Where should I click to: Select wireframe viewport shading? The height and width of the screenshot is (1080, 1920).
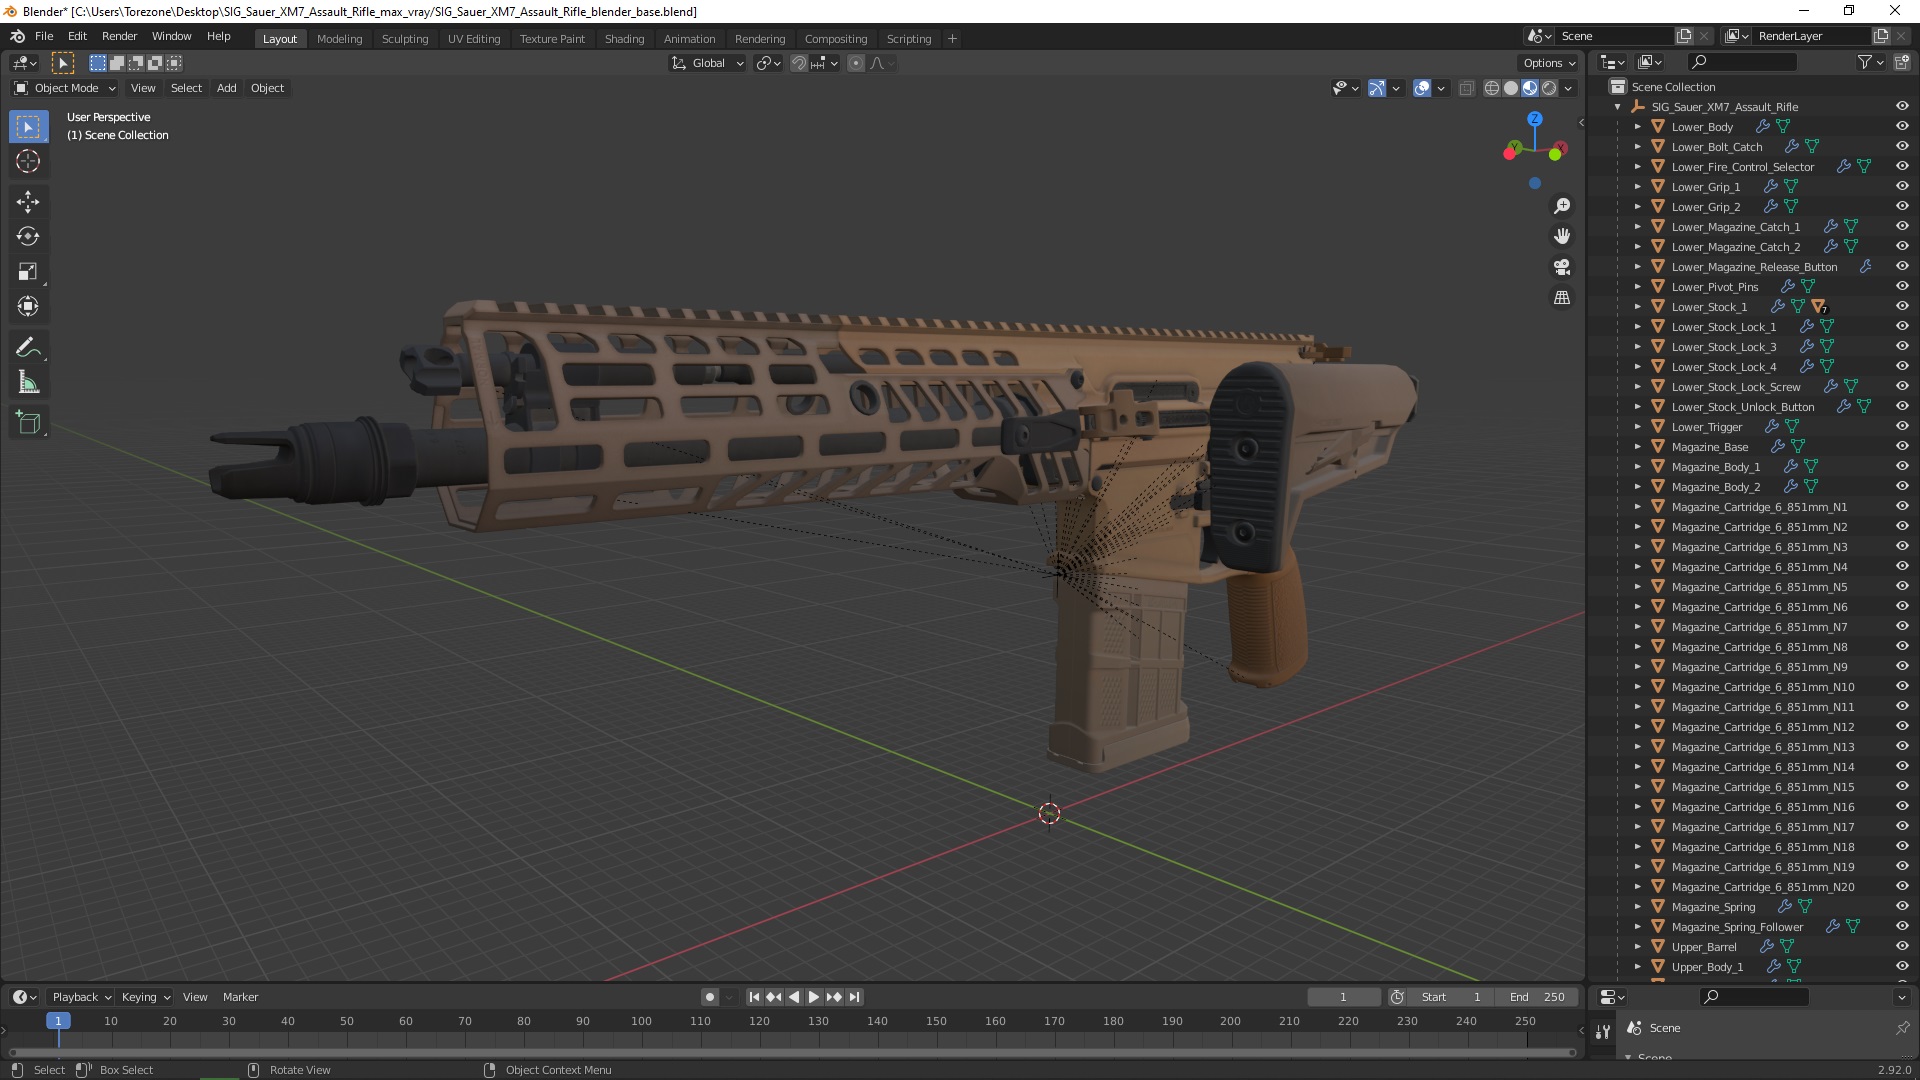pos(1492,88)
